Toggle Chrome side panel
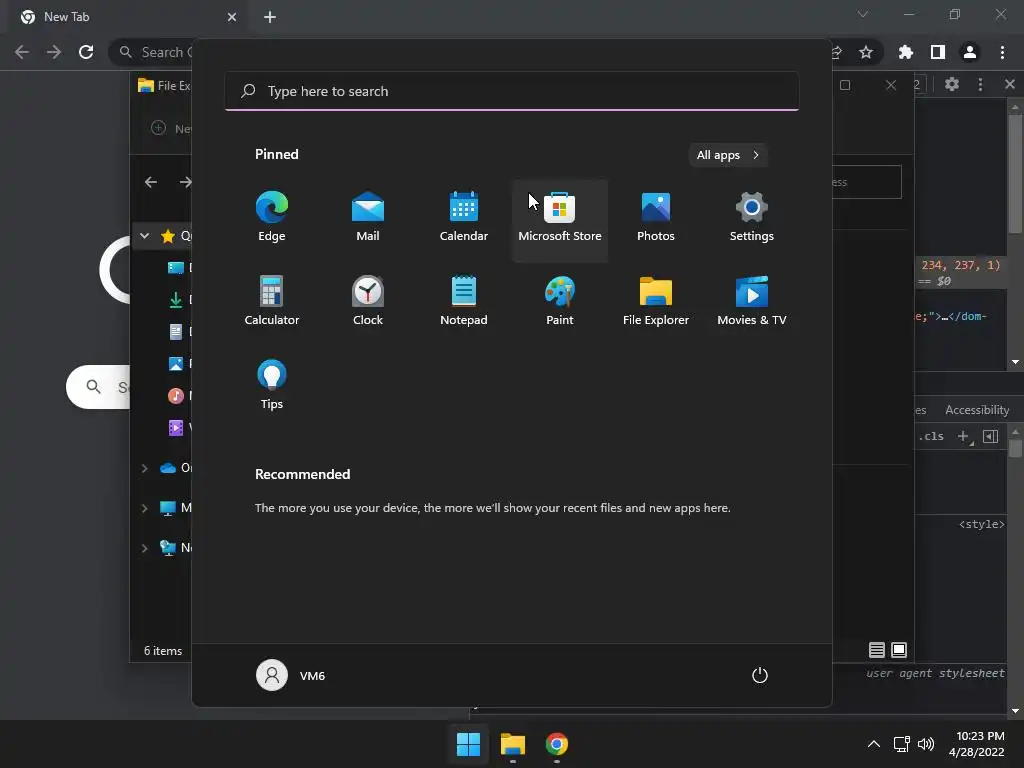 [x=938, y=52]
